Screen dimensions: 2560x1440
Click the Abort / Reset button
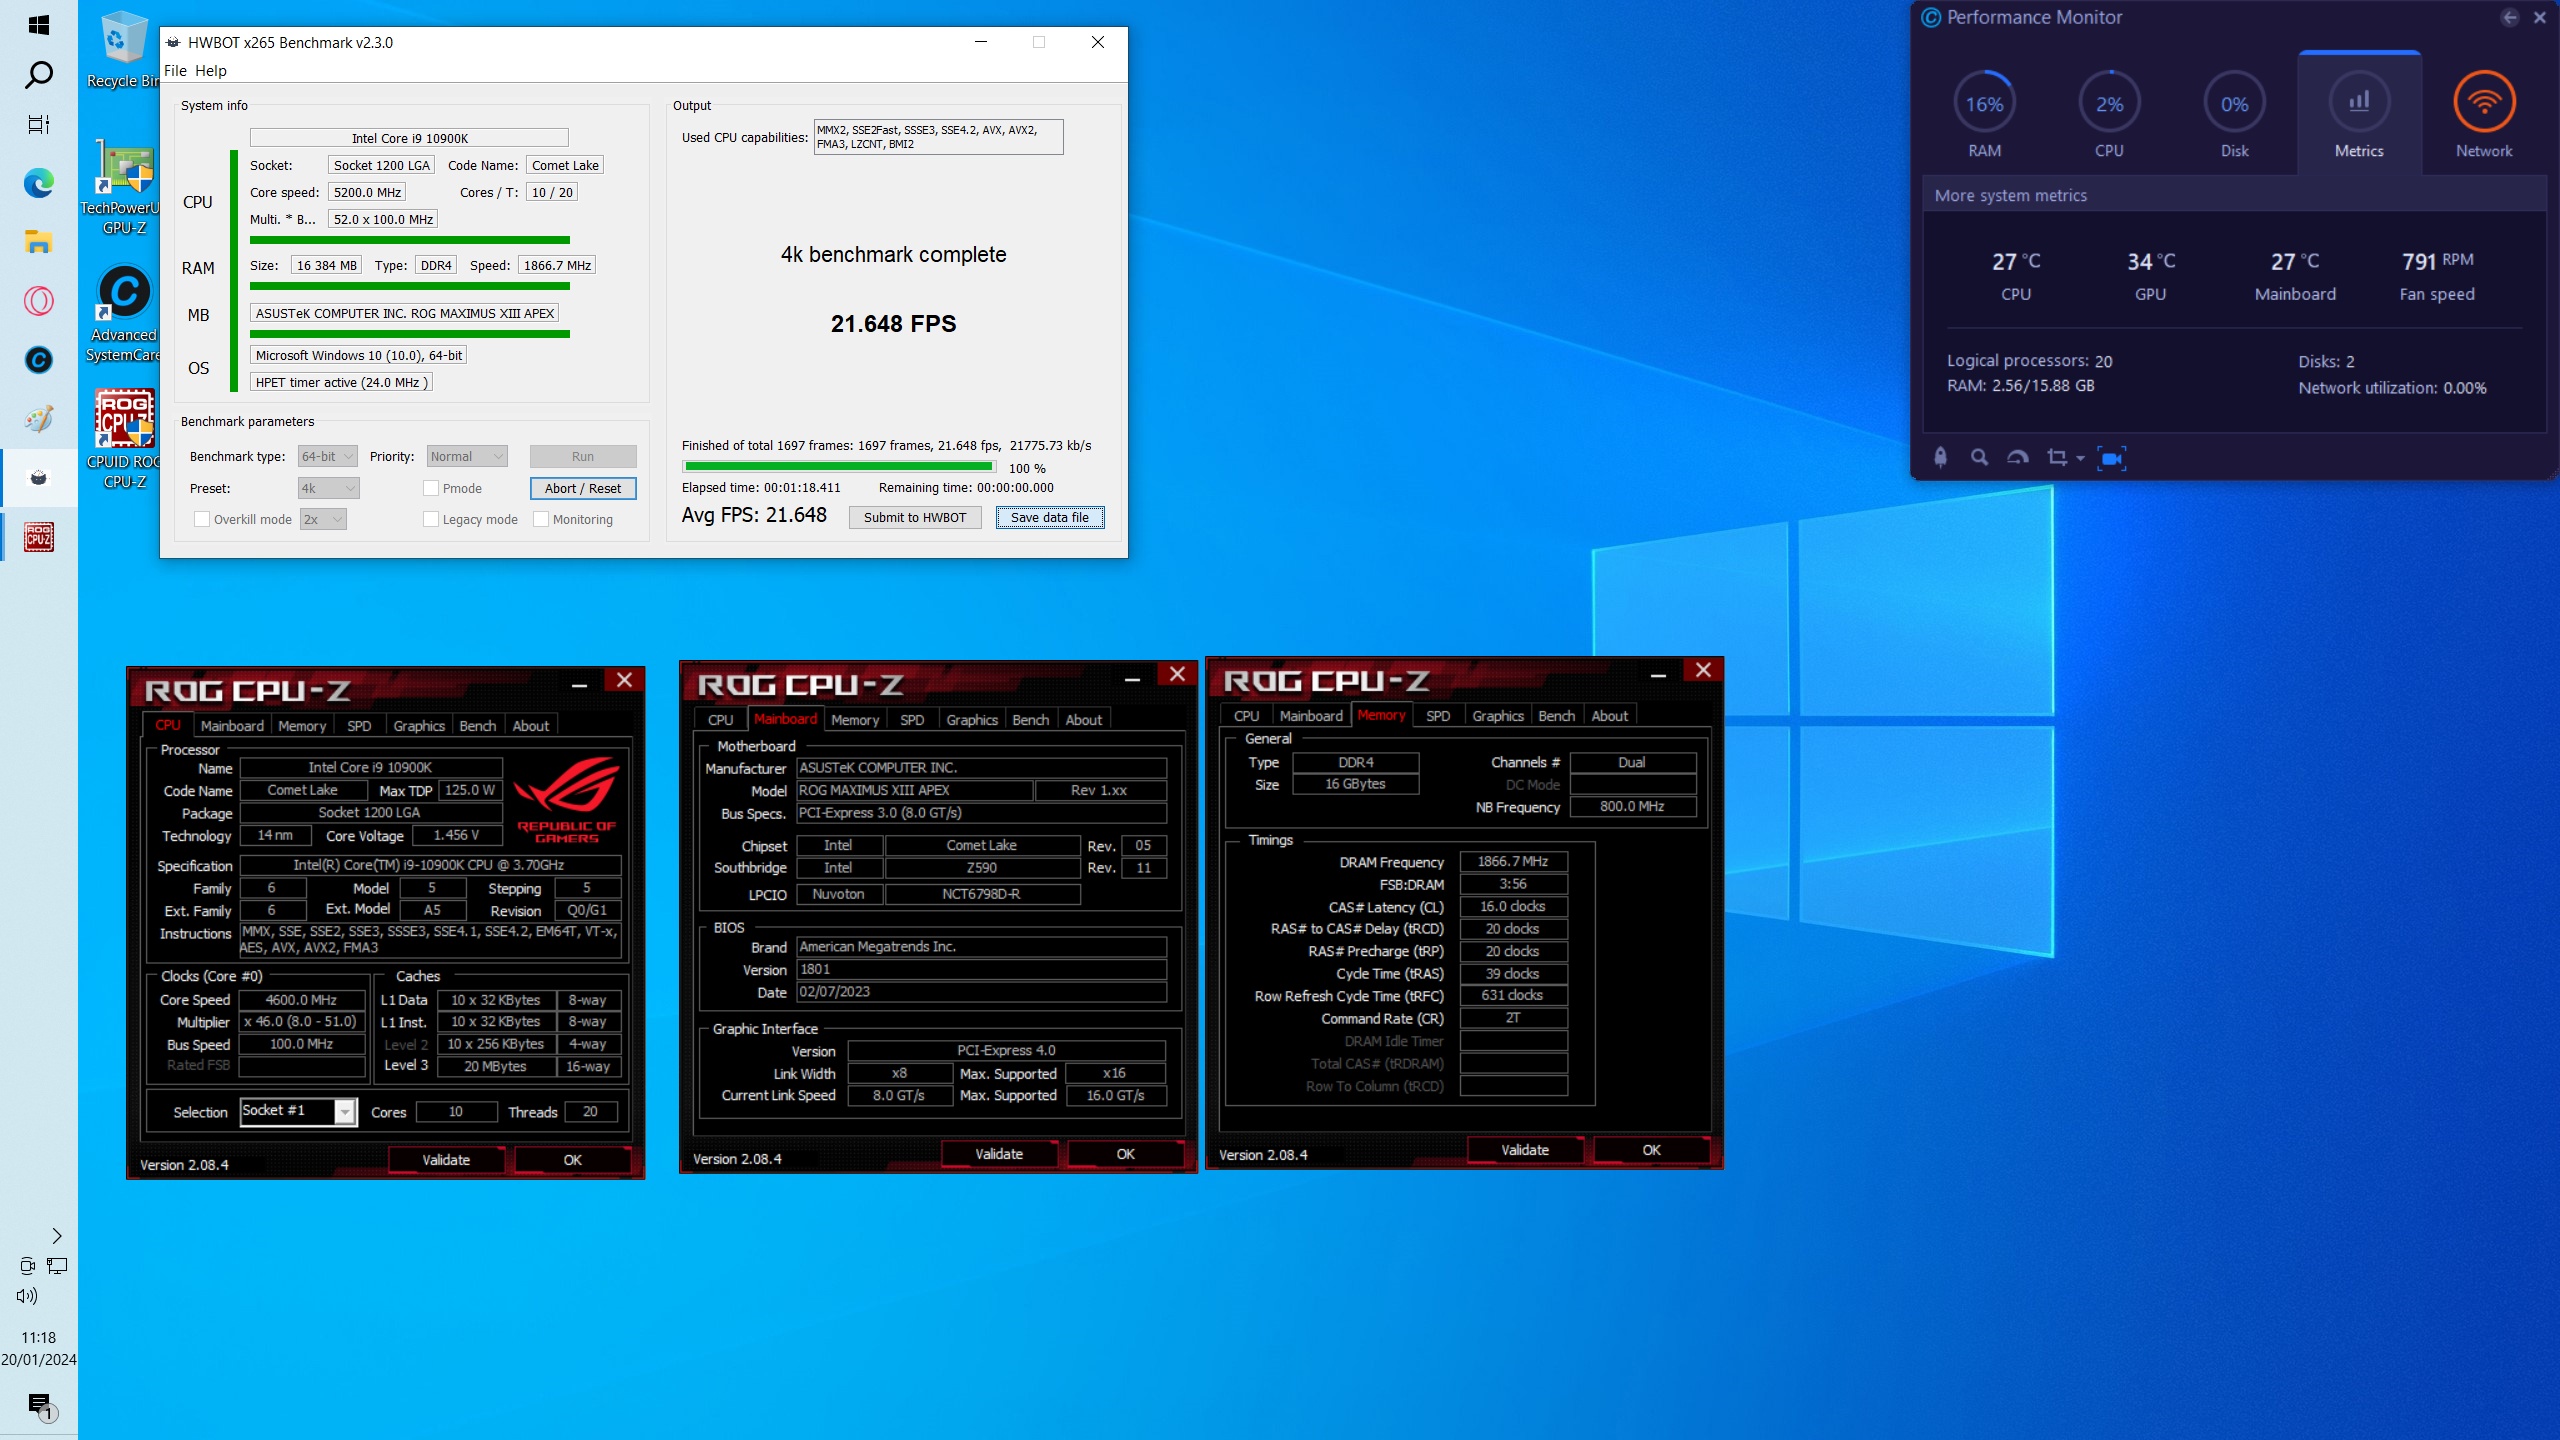click(582, 488)
